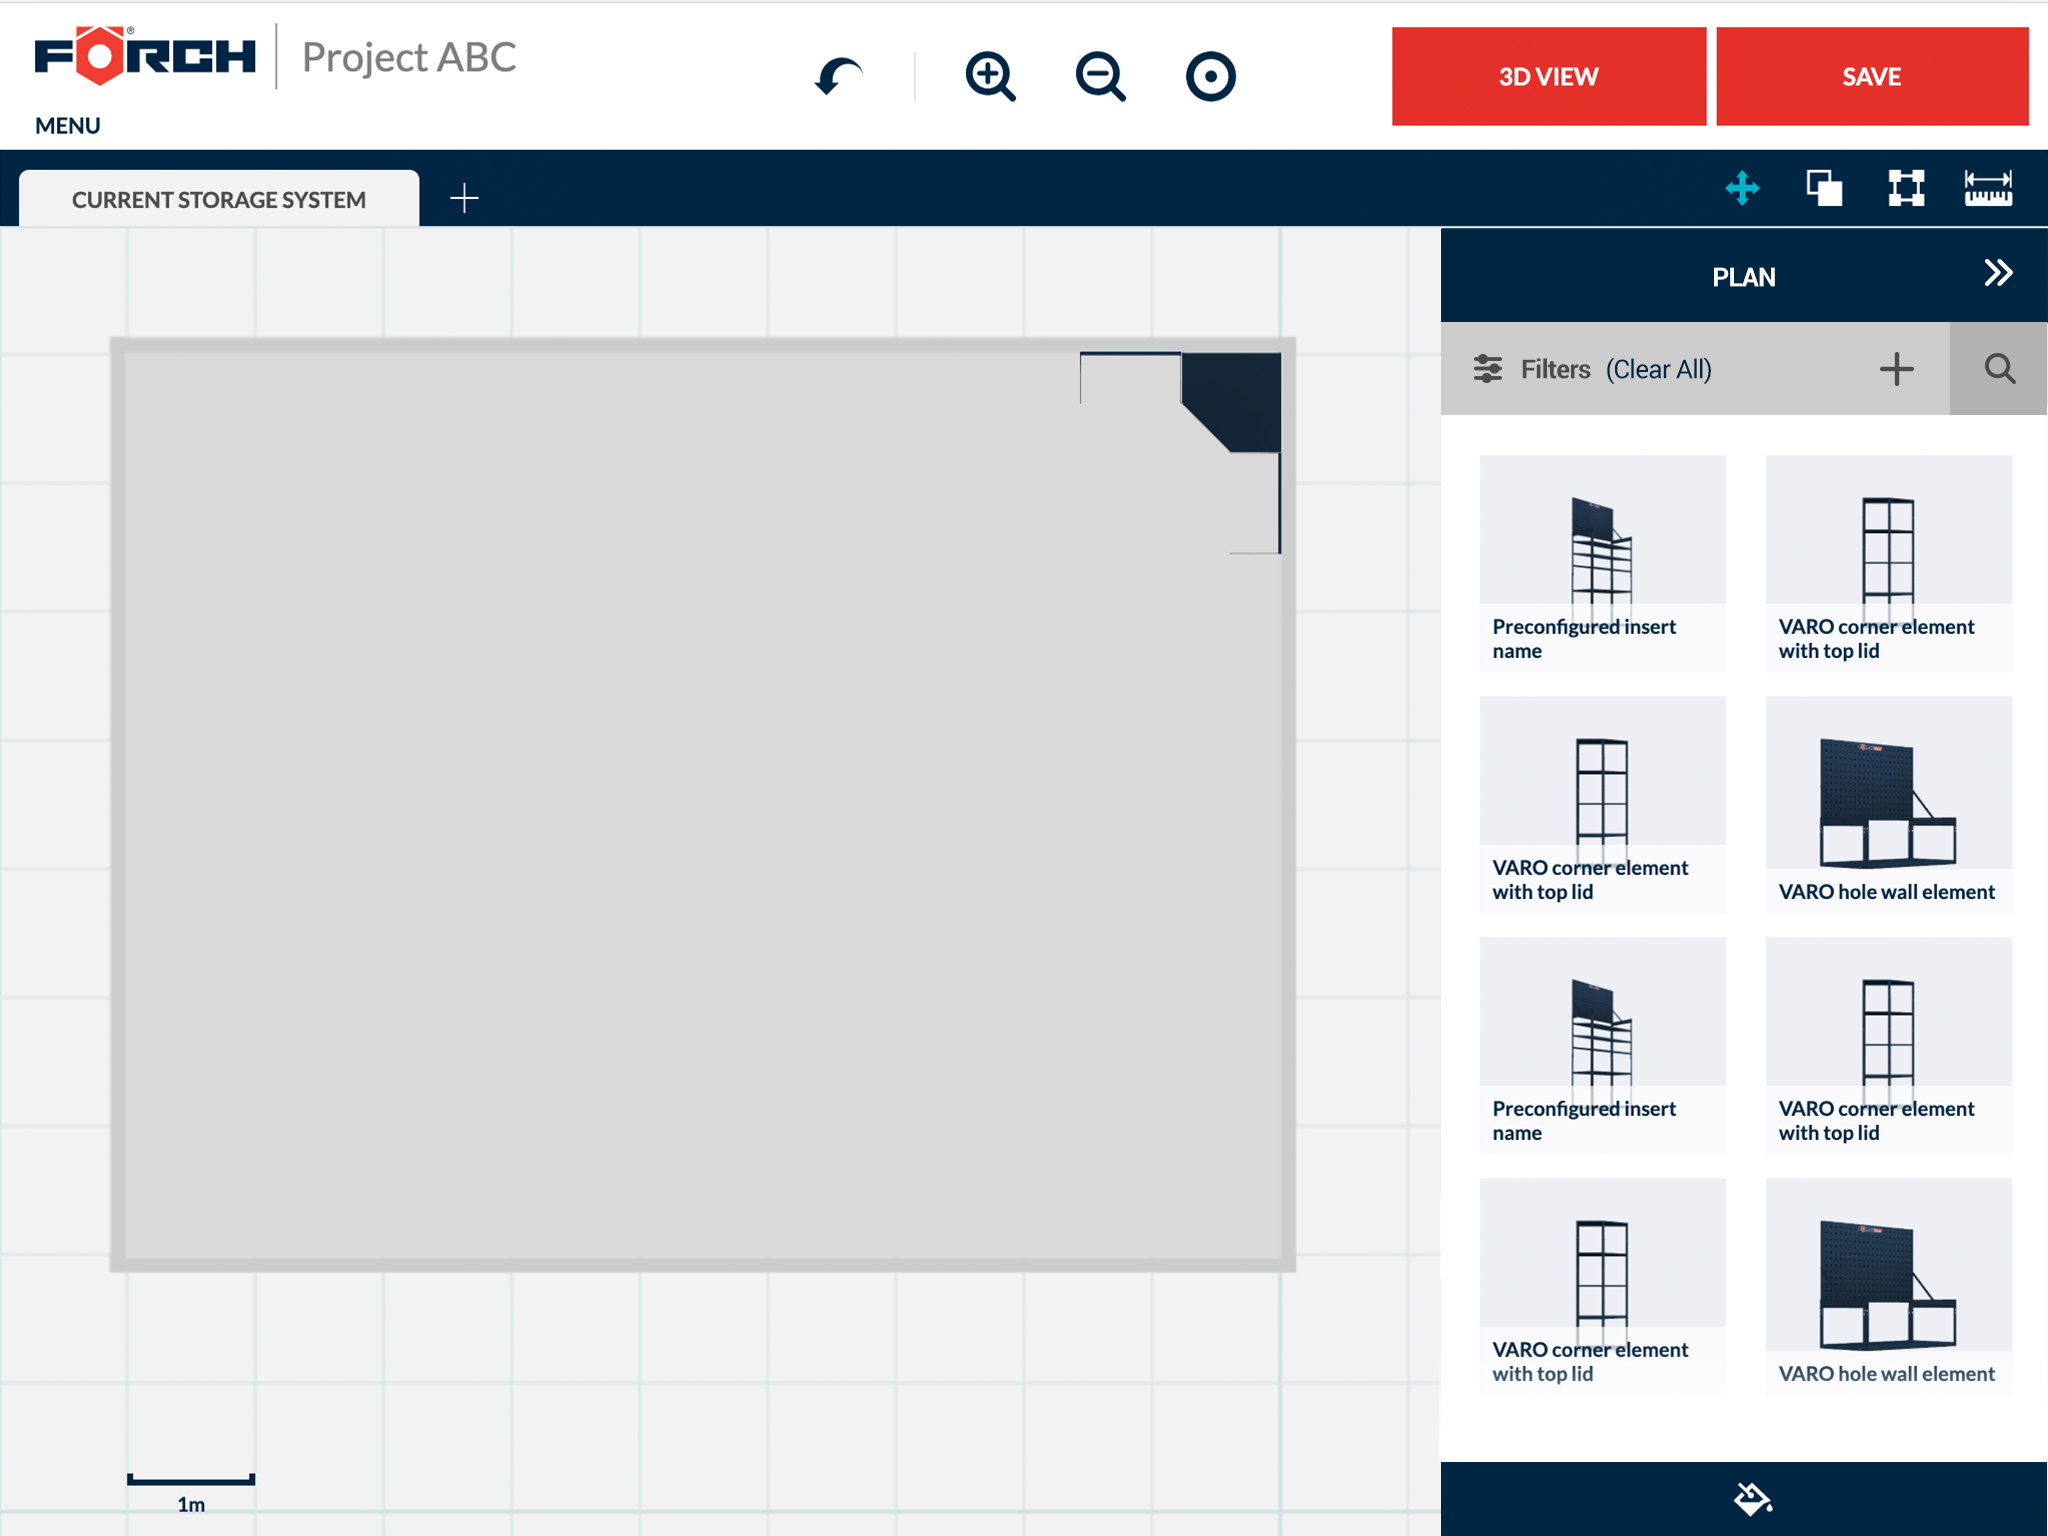The height and width of the screenshot is (1536, 2048).
Task: Select the Current Storage System tab
Action: (x=219, y=199)
